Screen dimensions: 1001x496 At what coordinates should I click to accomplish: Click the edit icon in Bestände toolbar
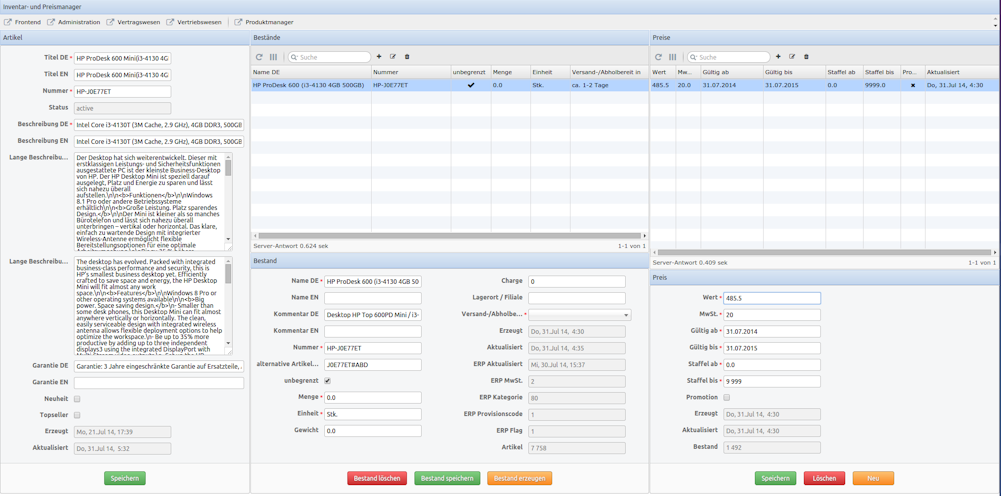tap(393, 57)
